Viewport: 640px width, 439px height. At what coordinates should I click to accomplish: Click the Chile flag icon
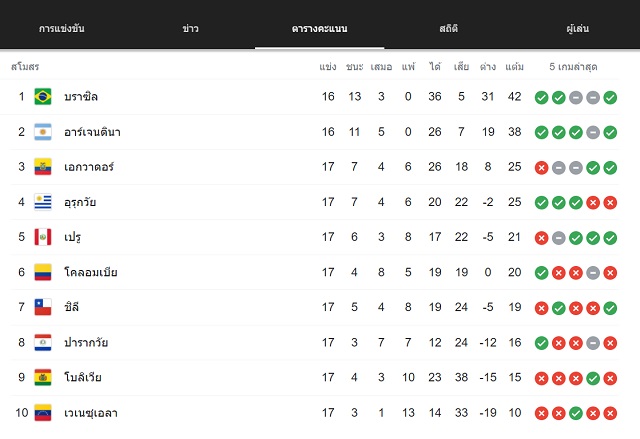point(43,307)
